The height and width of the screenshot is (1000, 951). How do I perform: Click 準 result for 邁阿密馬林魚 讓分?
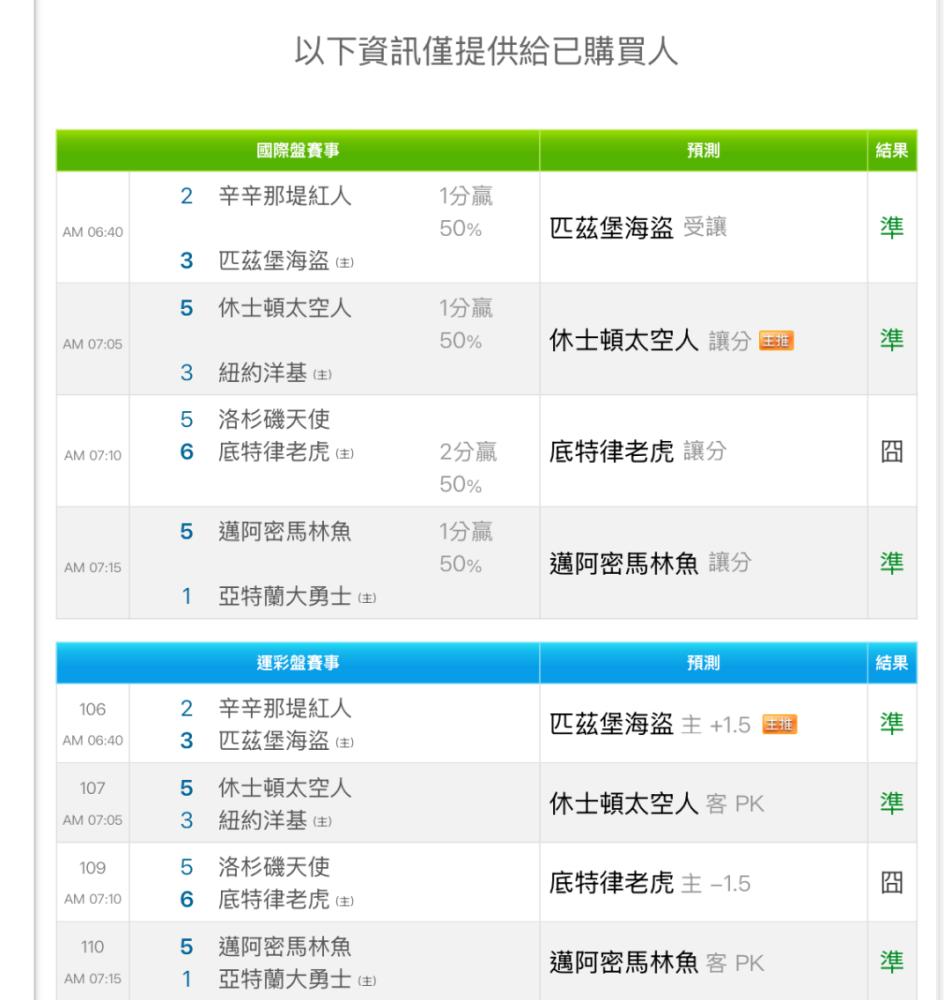coord(892,563)
